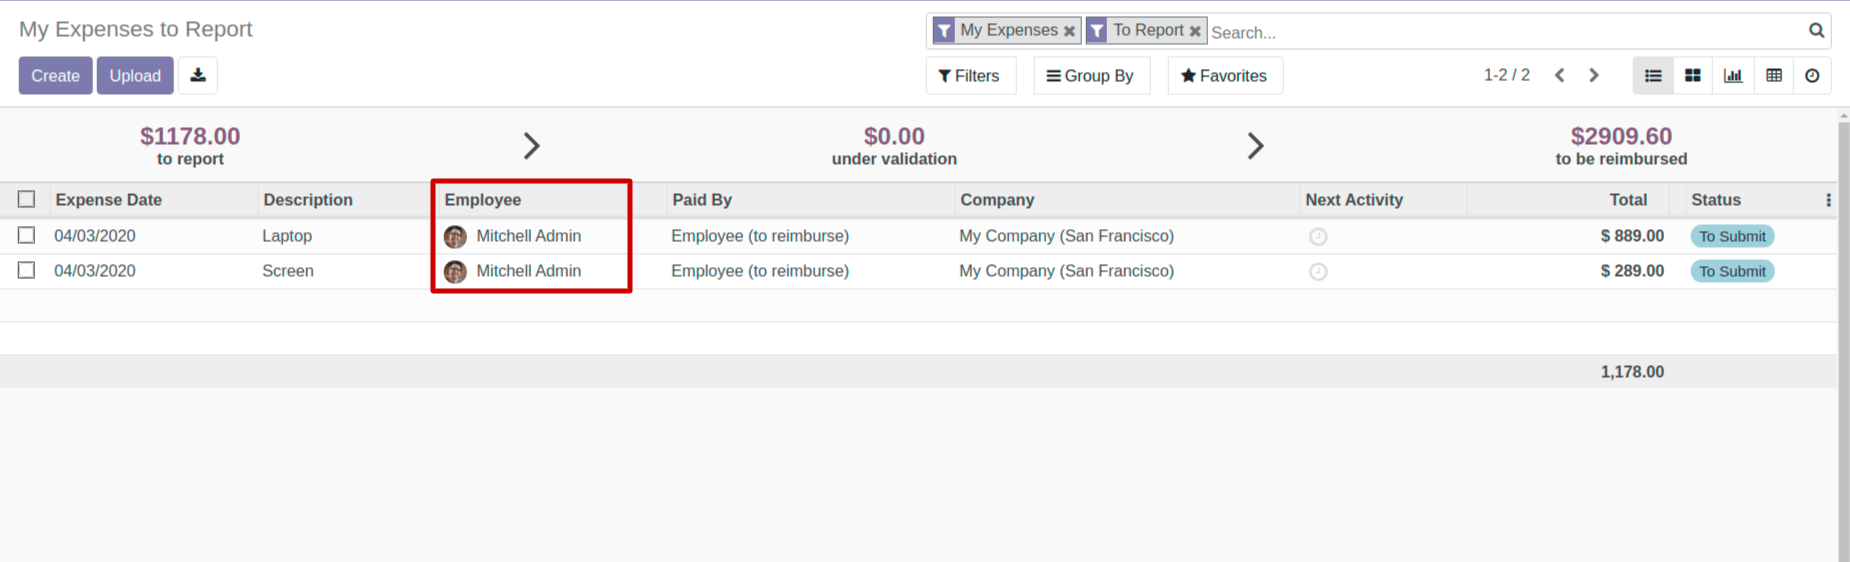Check the Screen expense row checkbox
The image size is (1850, 562).
27,271
